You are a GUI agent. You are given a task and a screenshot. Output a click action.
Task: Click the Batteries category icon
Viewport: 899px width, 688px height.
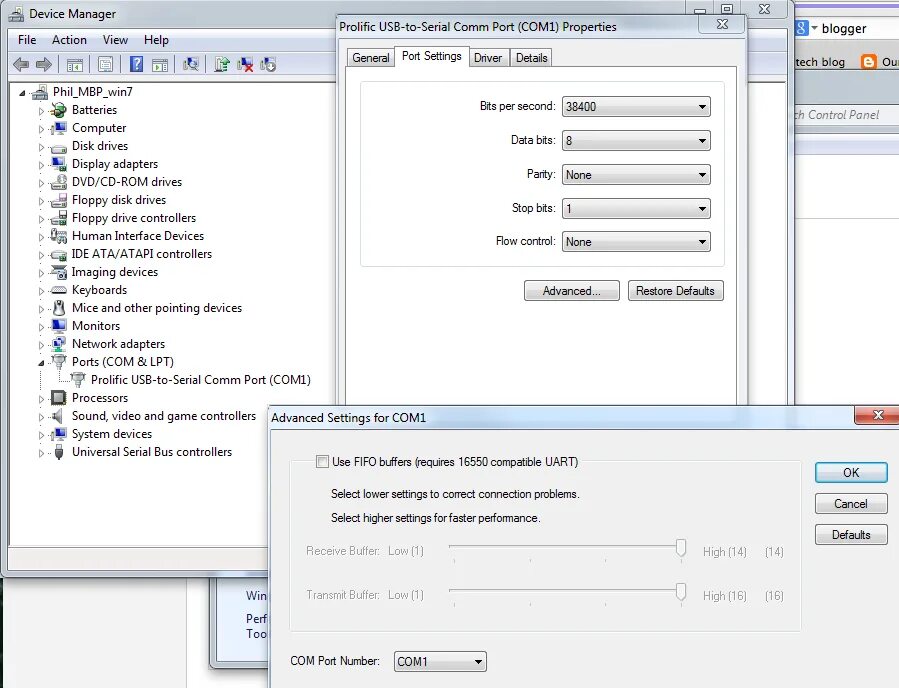58,110
